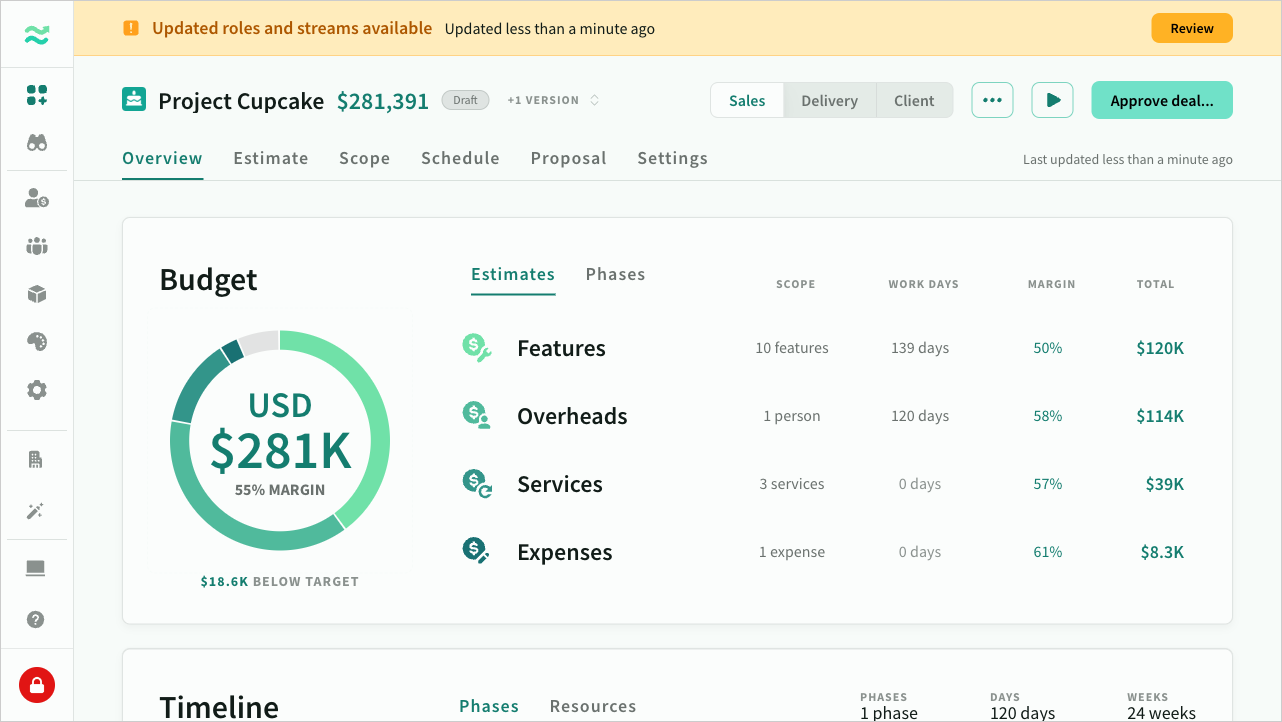Click the 1 person scope value
1282x722 pixels.
coord(792,416)
